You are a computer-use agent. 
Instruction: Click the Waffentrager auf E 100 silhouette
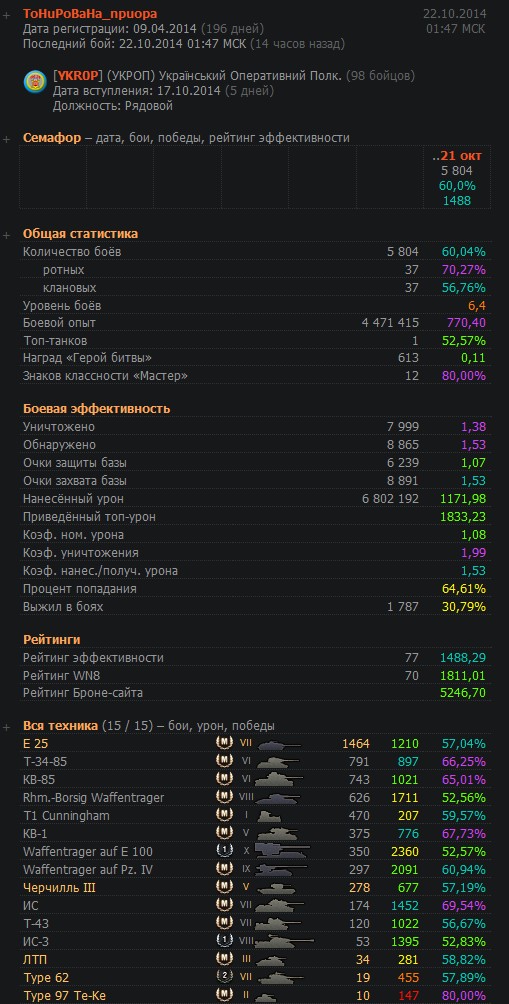[x=284, y=852]
